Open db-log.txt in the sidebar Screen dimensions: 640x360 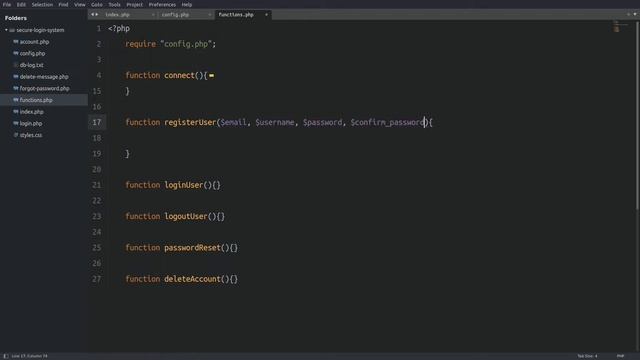[x=31, y=65]
